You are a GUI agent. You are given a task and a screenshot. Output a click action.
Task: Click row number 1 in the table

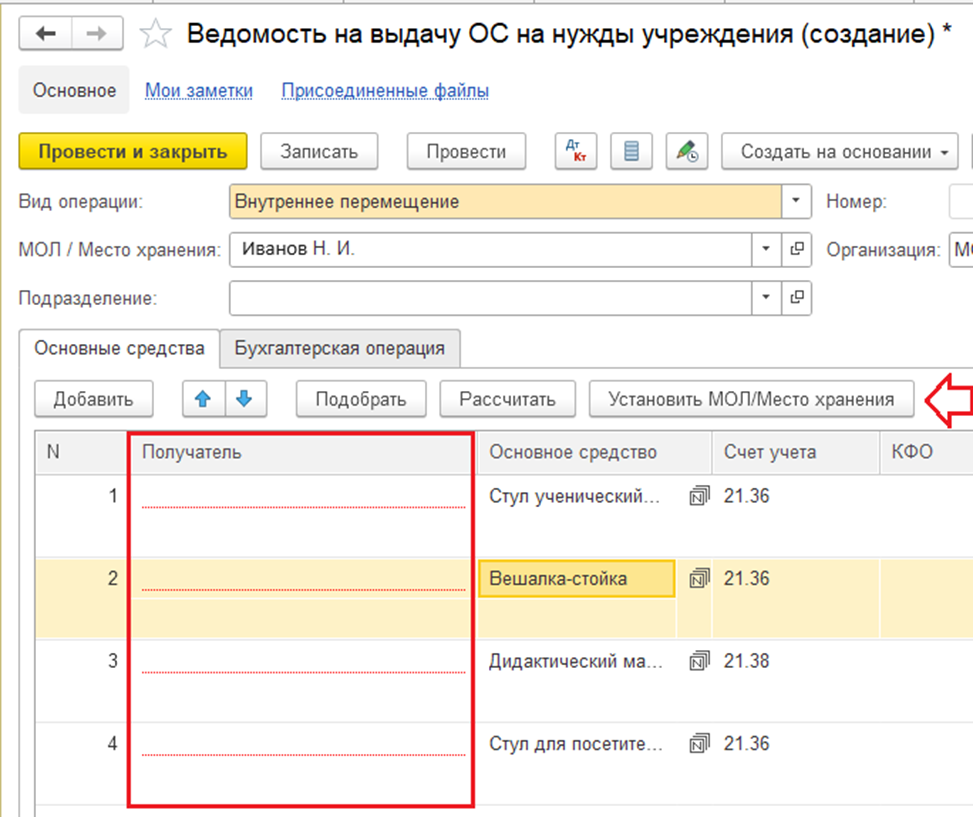click(113, 496)
